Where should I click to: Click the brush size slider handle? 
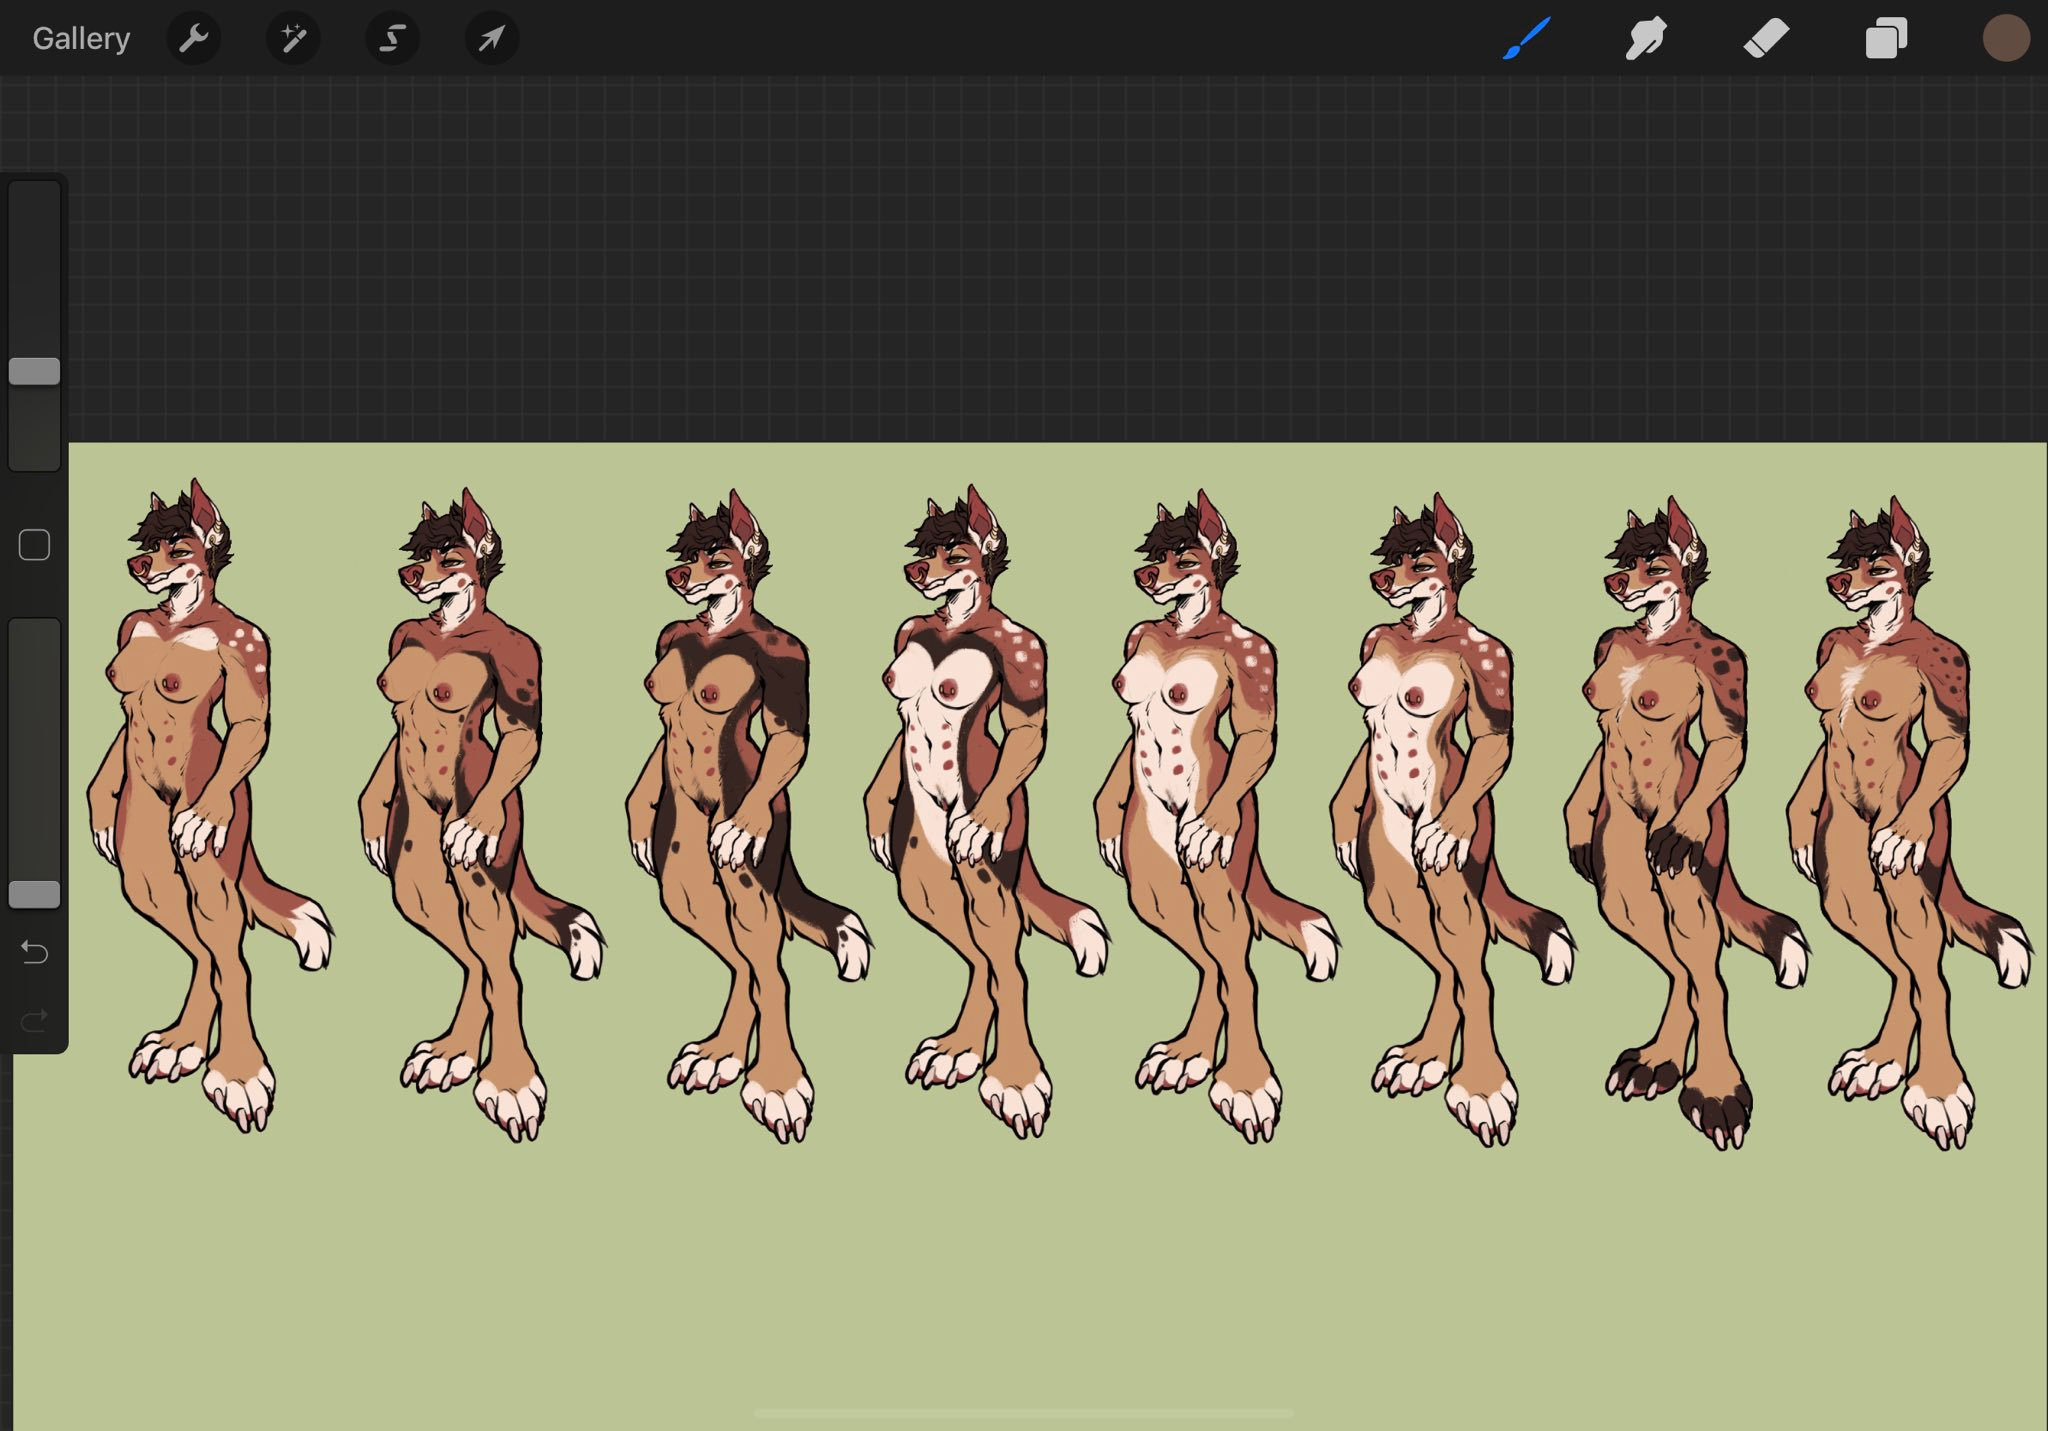click(x=35, y=371)
